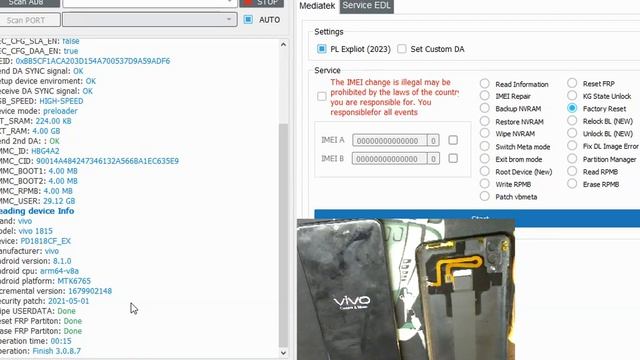
Task: Select Wipe NVRAM radio option
Action: tap(484, 133)
